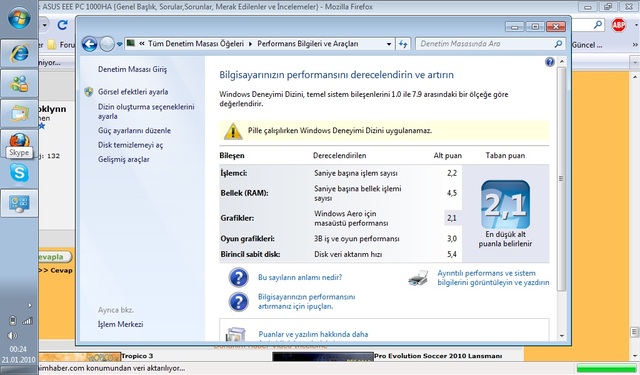
Task: Open Görsel efektleri ayarla link
Action: 133,92
